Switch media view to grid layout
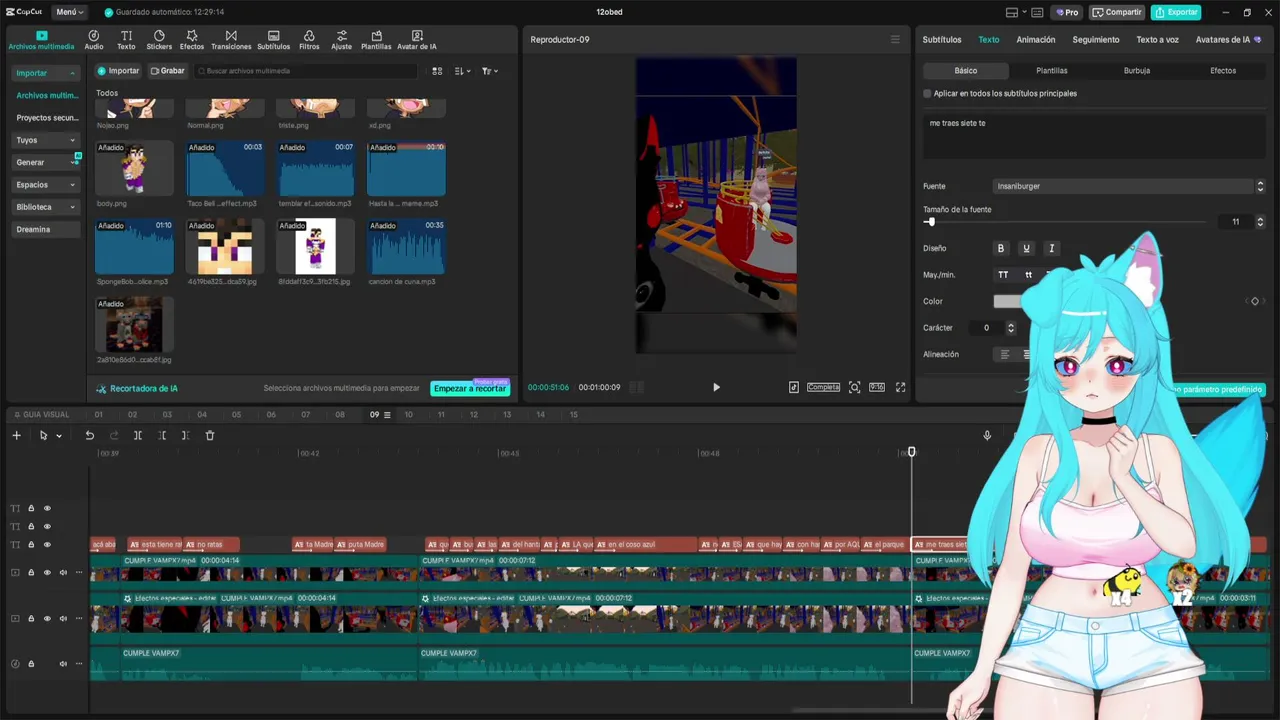This screenshot has height=720, width=1280. pyautogui.click(x=437, y=71)
